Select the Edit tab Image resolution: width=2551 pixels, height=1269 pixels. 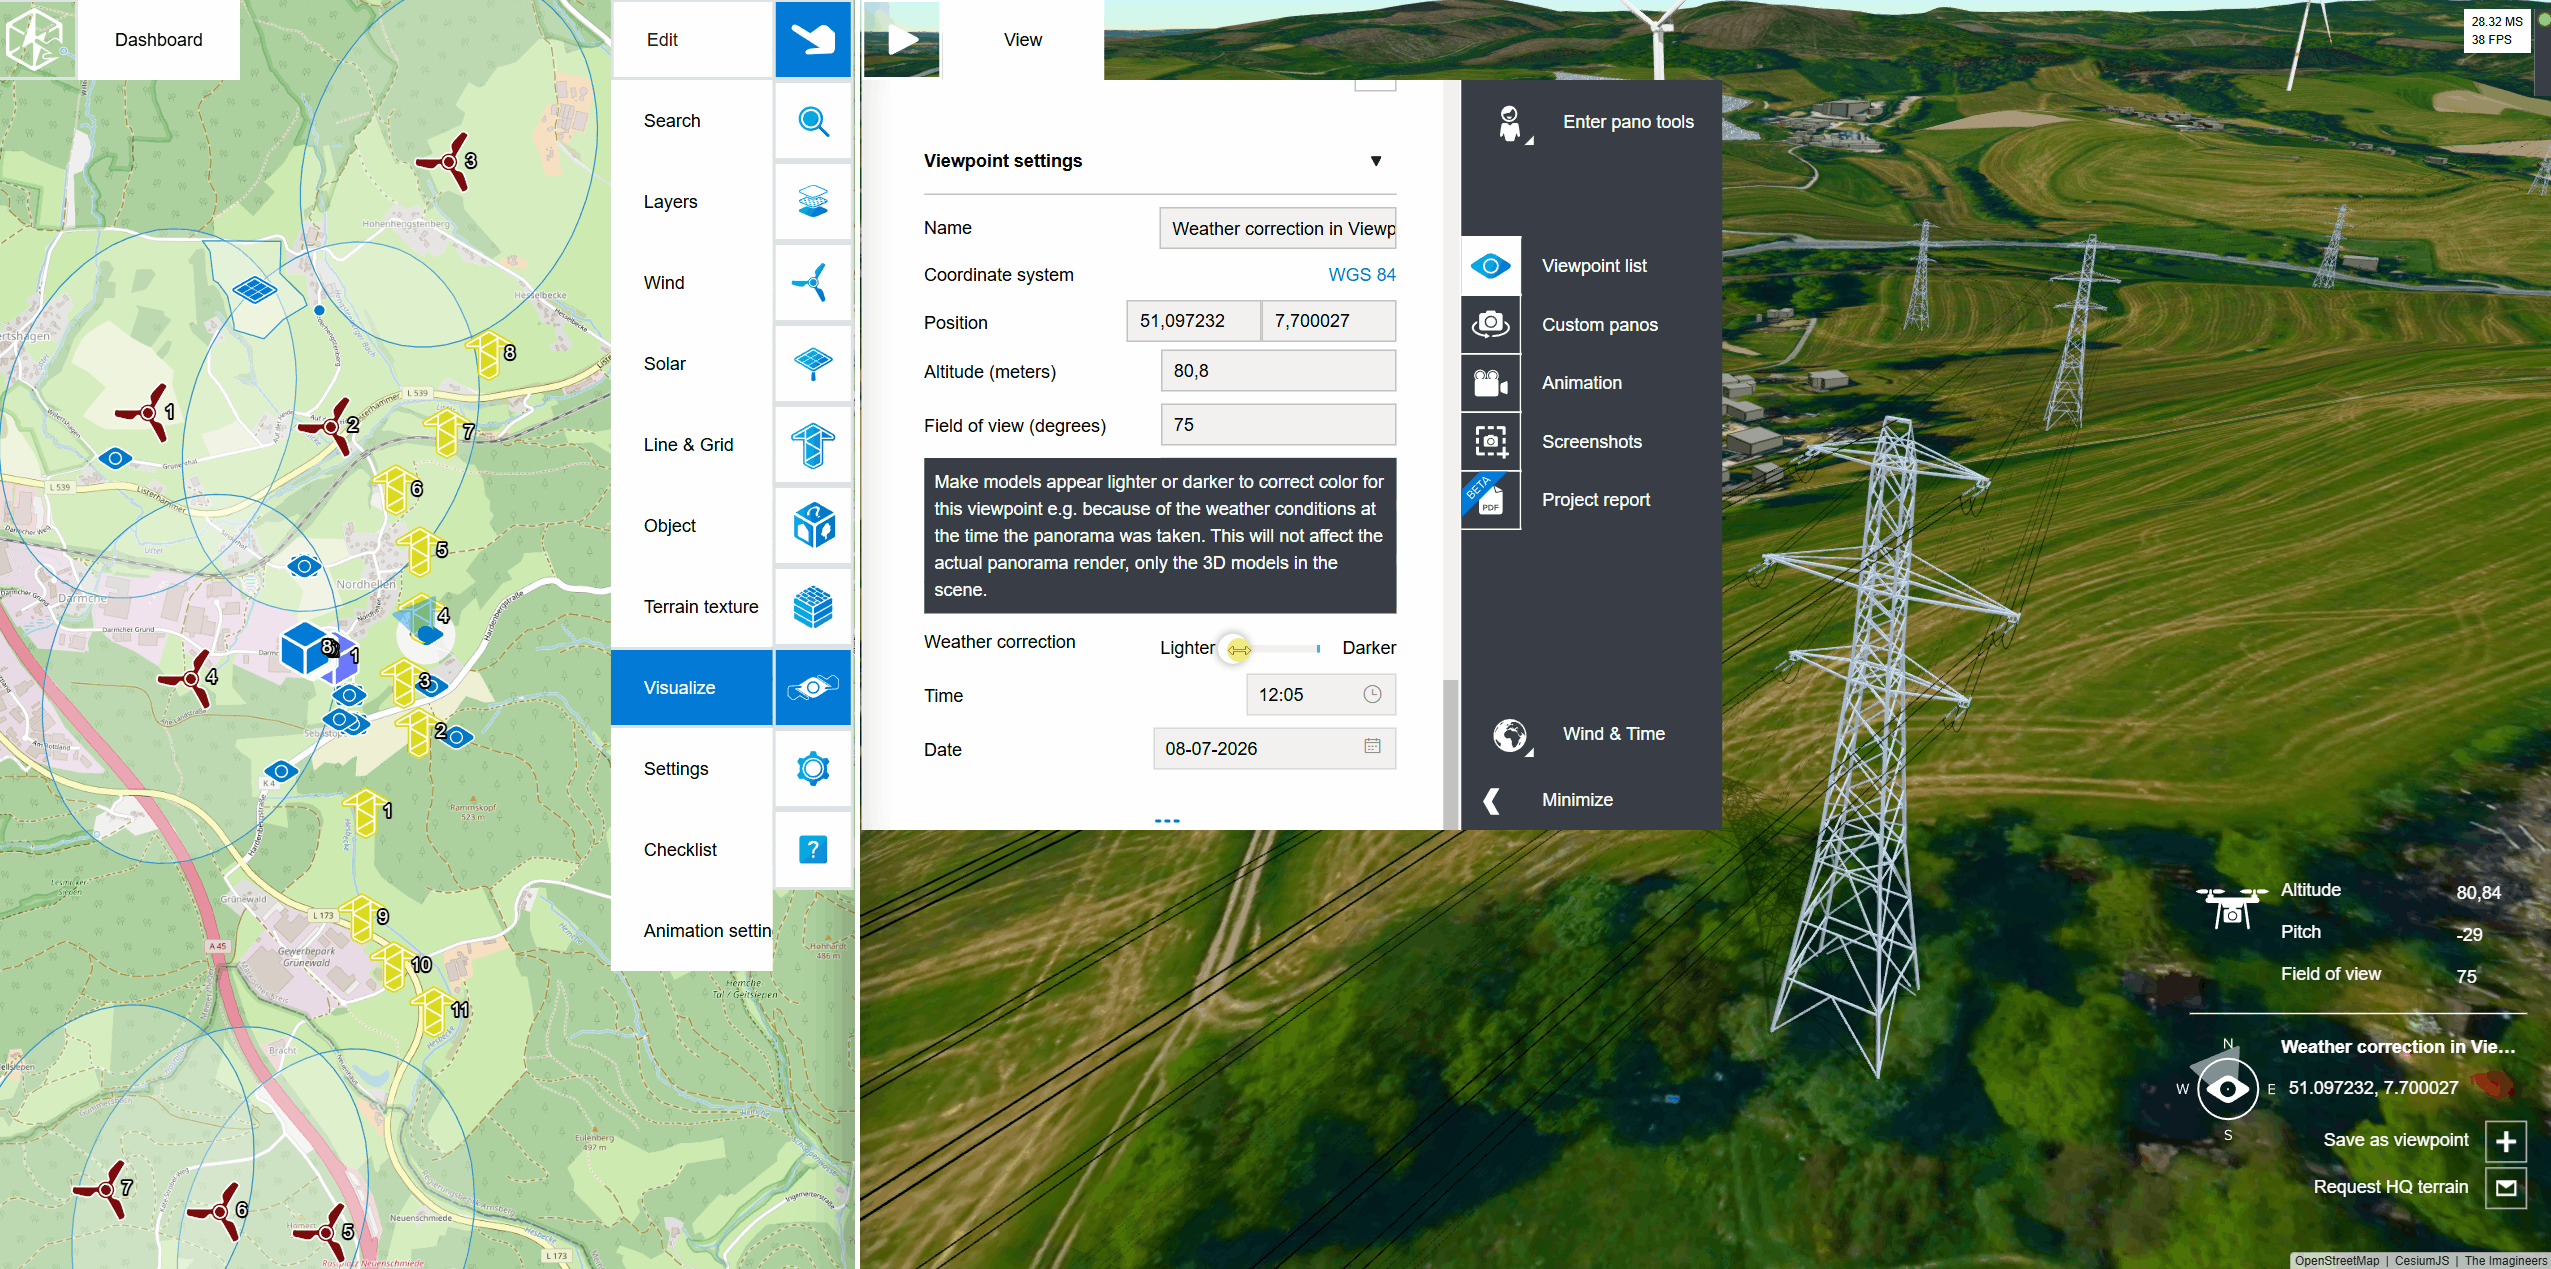692,40
